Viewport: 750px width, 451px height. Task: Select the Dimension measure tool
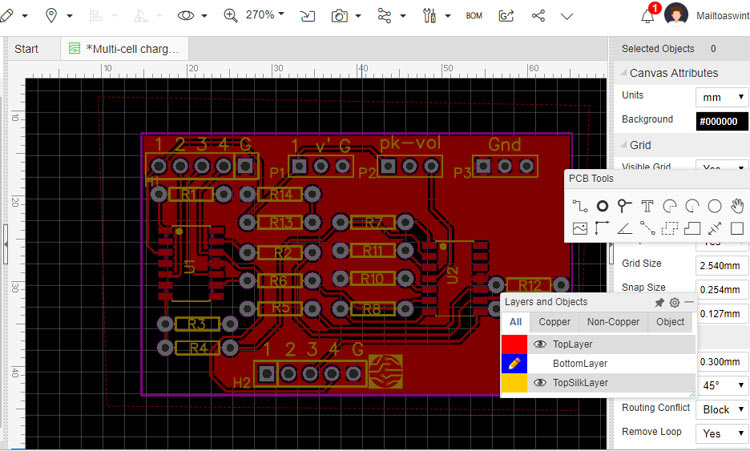pyautogui.click(x=715, y=229)
